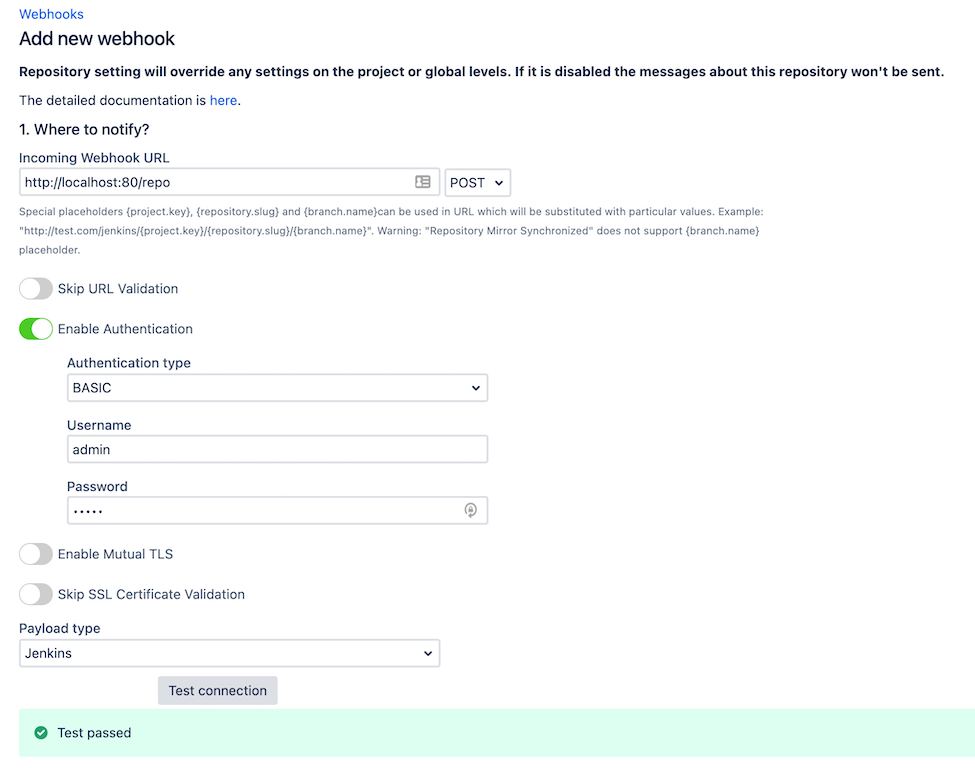The height and width of the screenshot is (768, 975).
Task: Click the 'Authentication type' label
Action: [x=129, y=363]
